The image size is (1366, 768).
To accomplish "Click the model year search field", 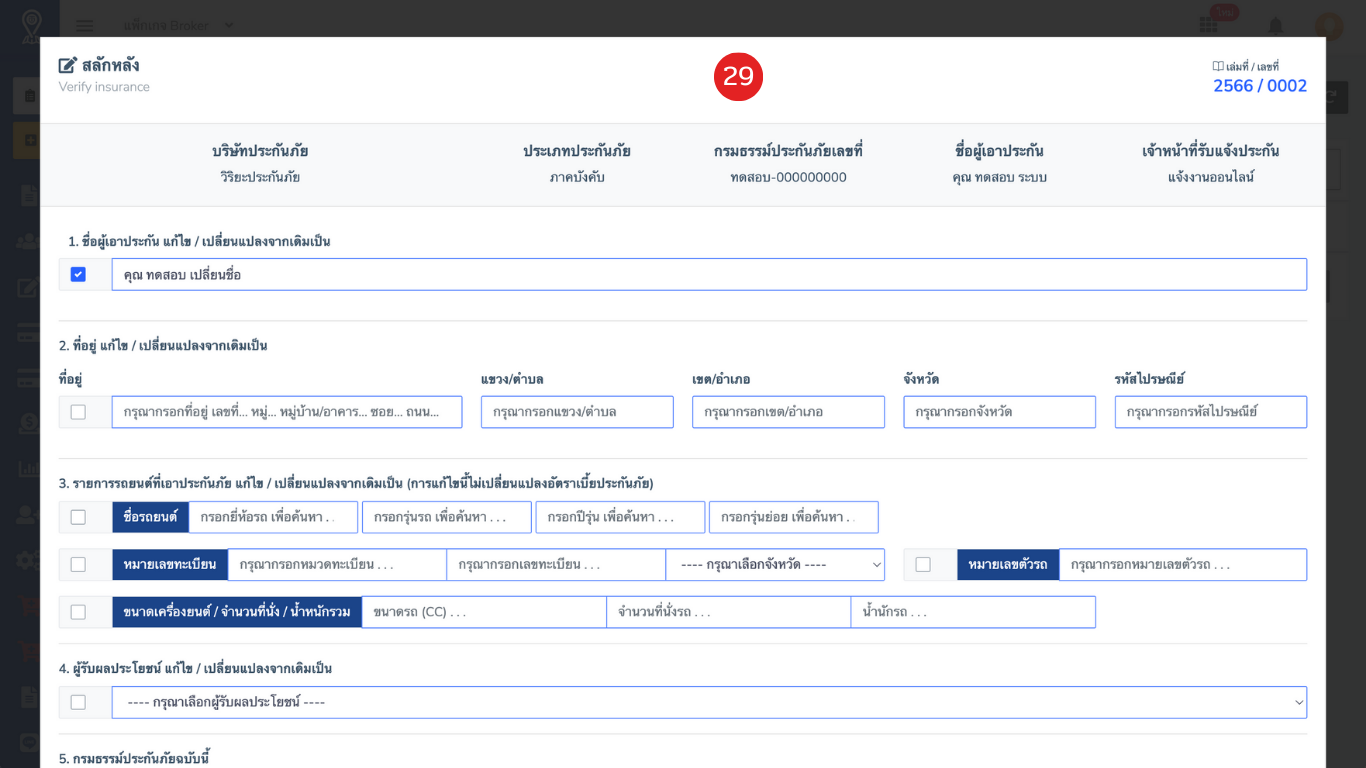I will [621, 517].
